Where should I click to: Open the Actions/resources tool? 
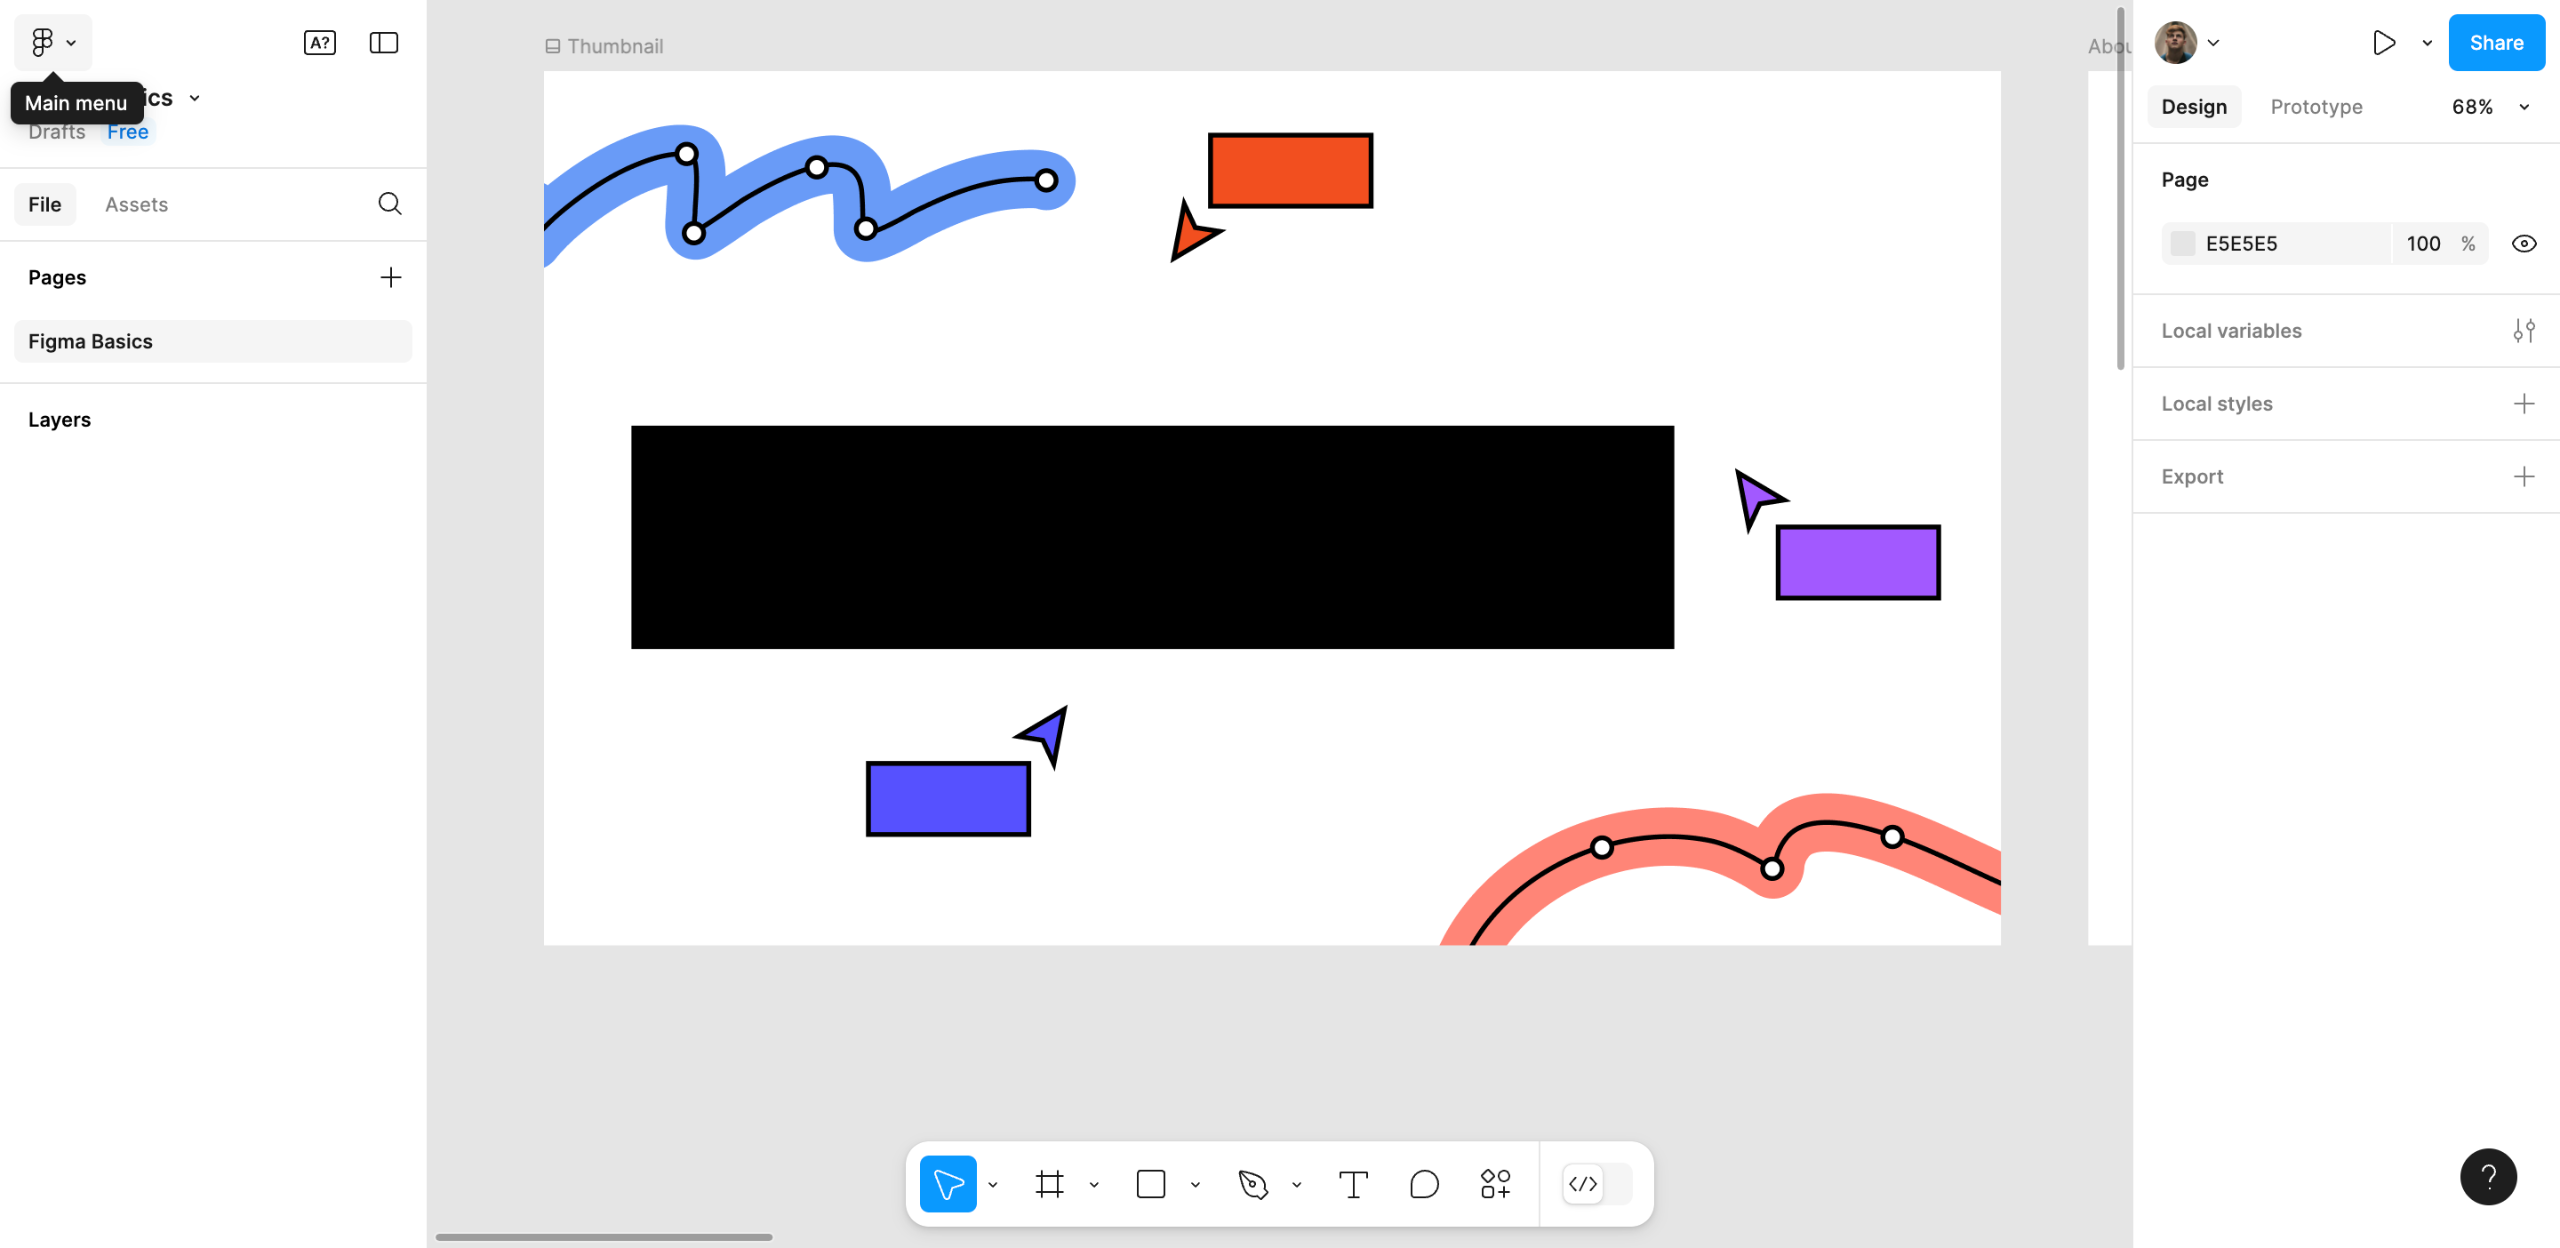1495,1184
